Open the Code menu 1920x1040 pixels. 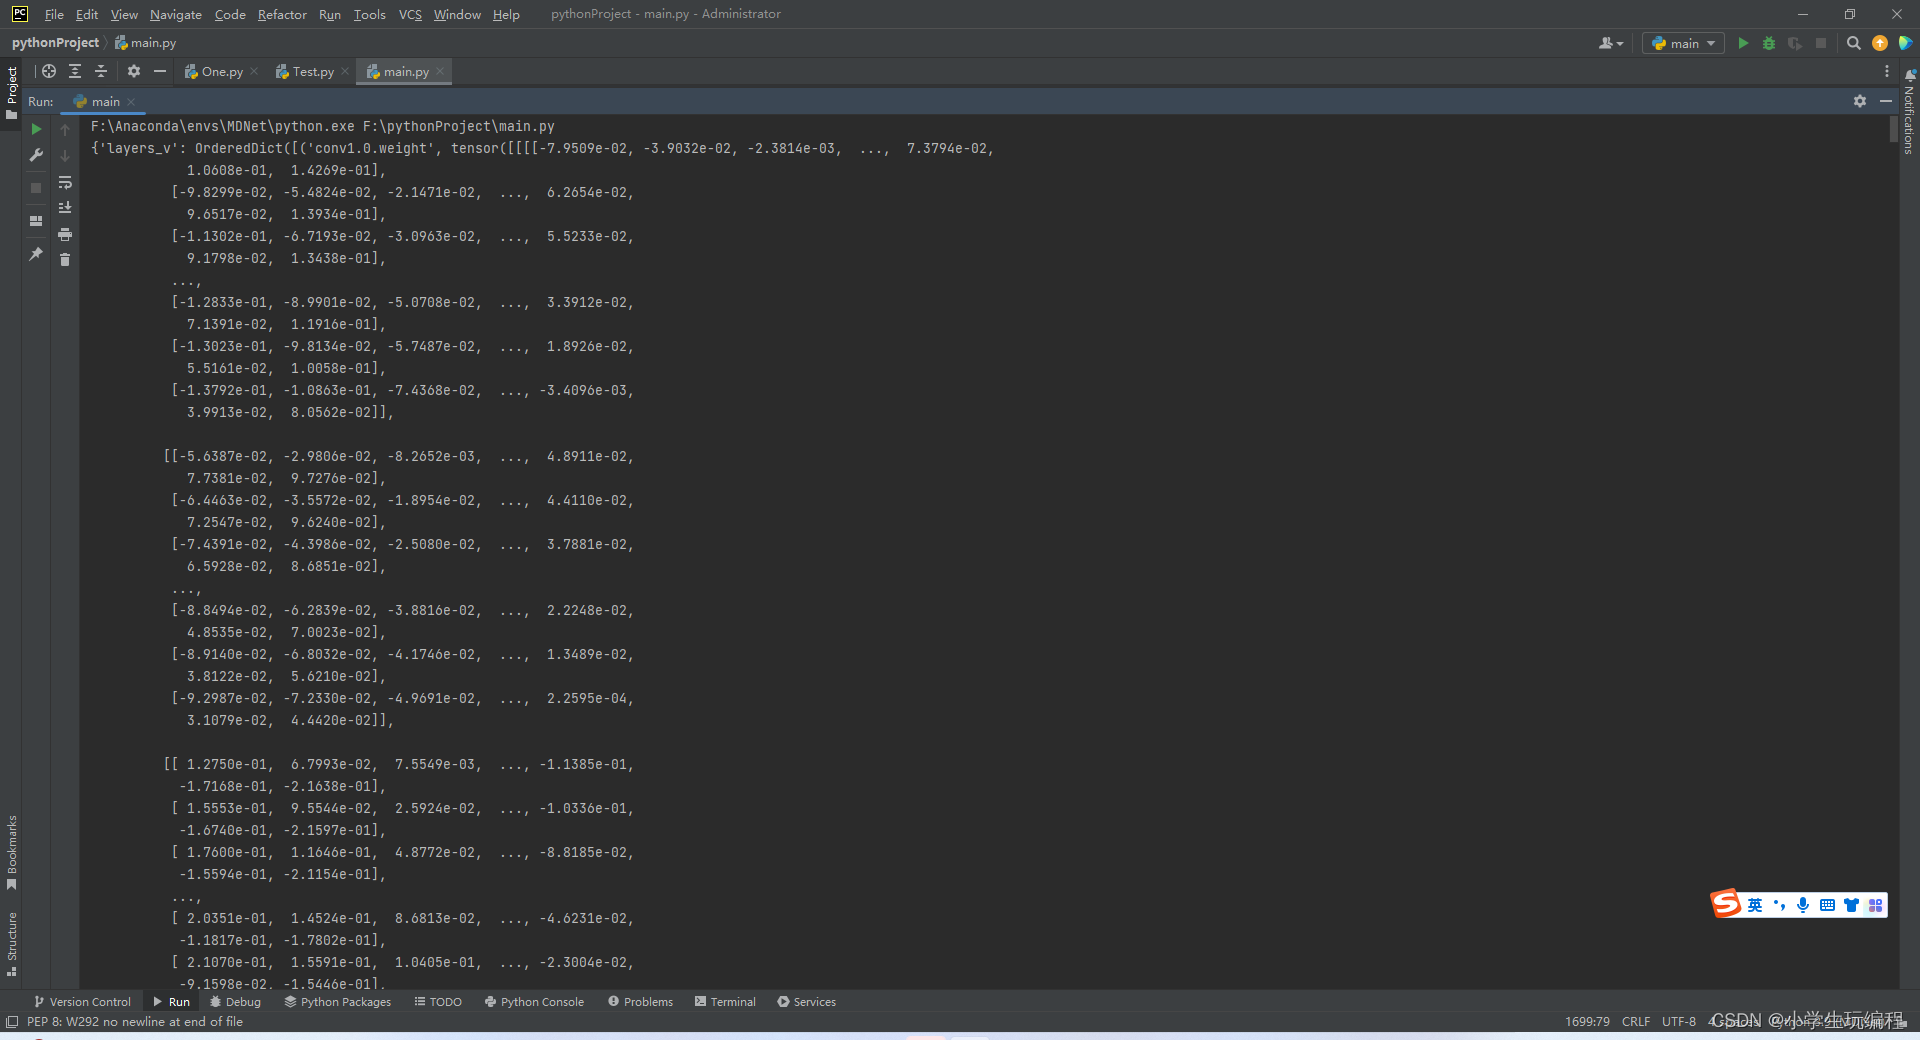(x=230, y=14)
